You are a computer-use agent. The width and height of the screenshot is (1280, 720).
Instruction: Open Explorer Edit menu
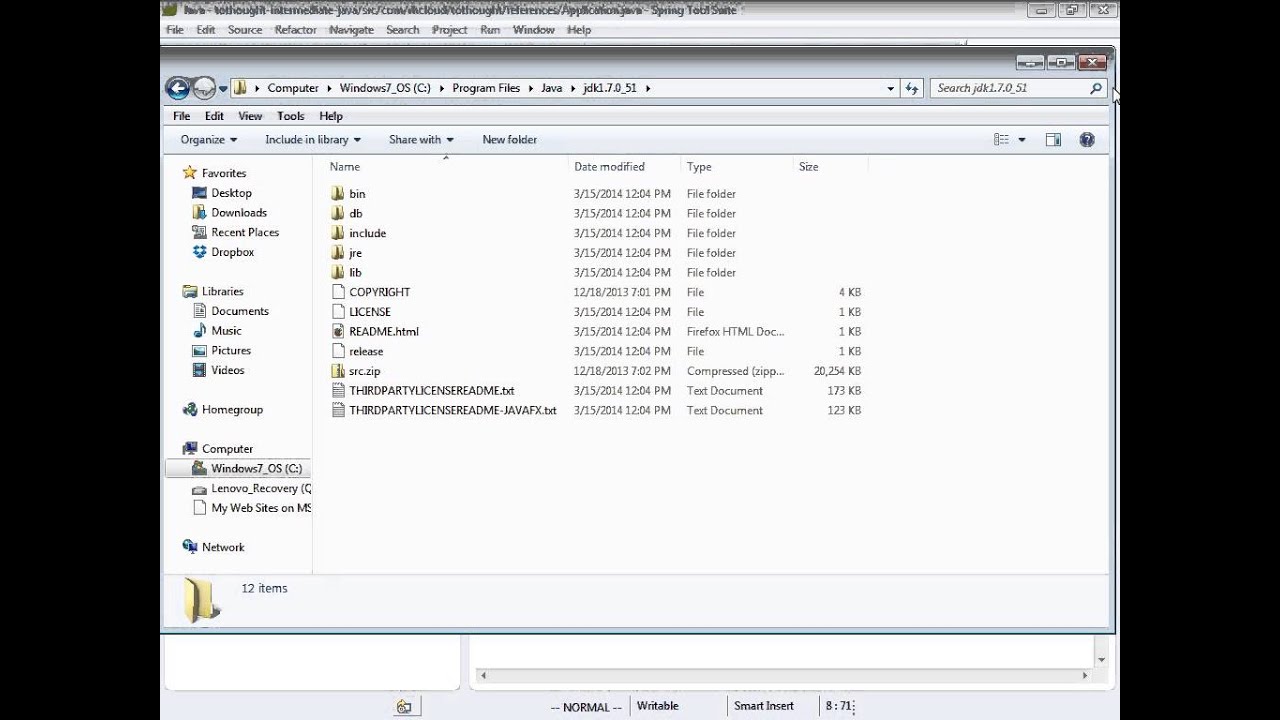(214, 116)
